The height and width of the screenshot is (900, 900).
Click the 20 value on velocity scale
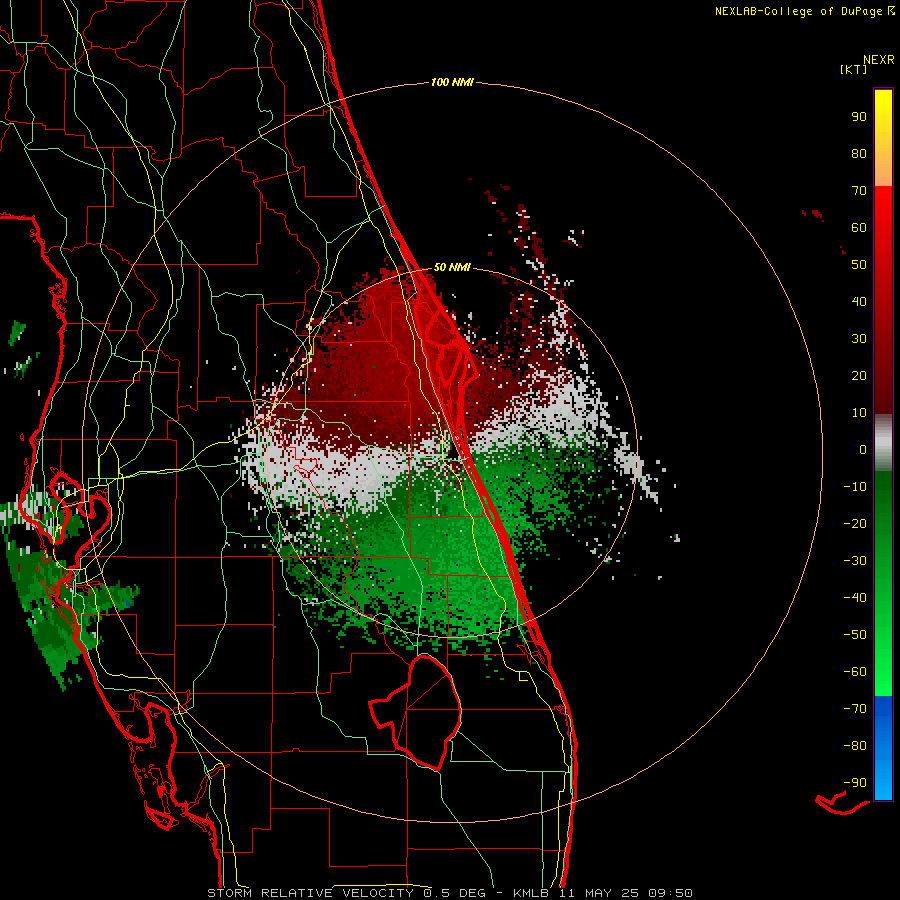859,376
